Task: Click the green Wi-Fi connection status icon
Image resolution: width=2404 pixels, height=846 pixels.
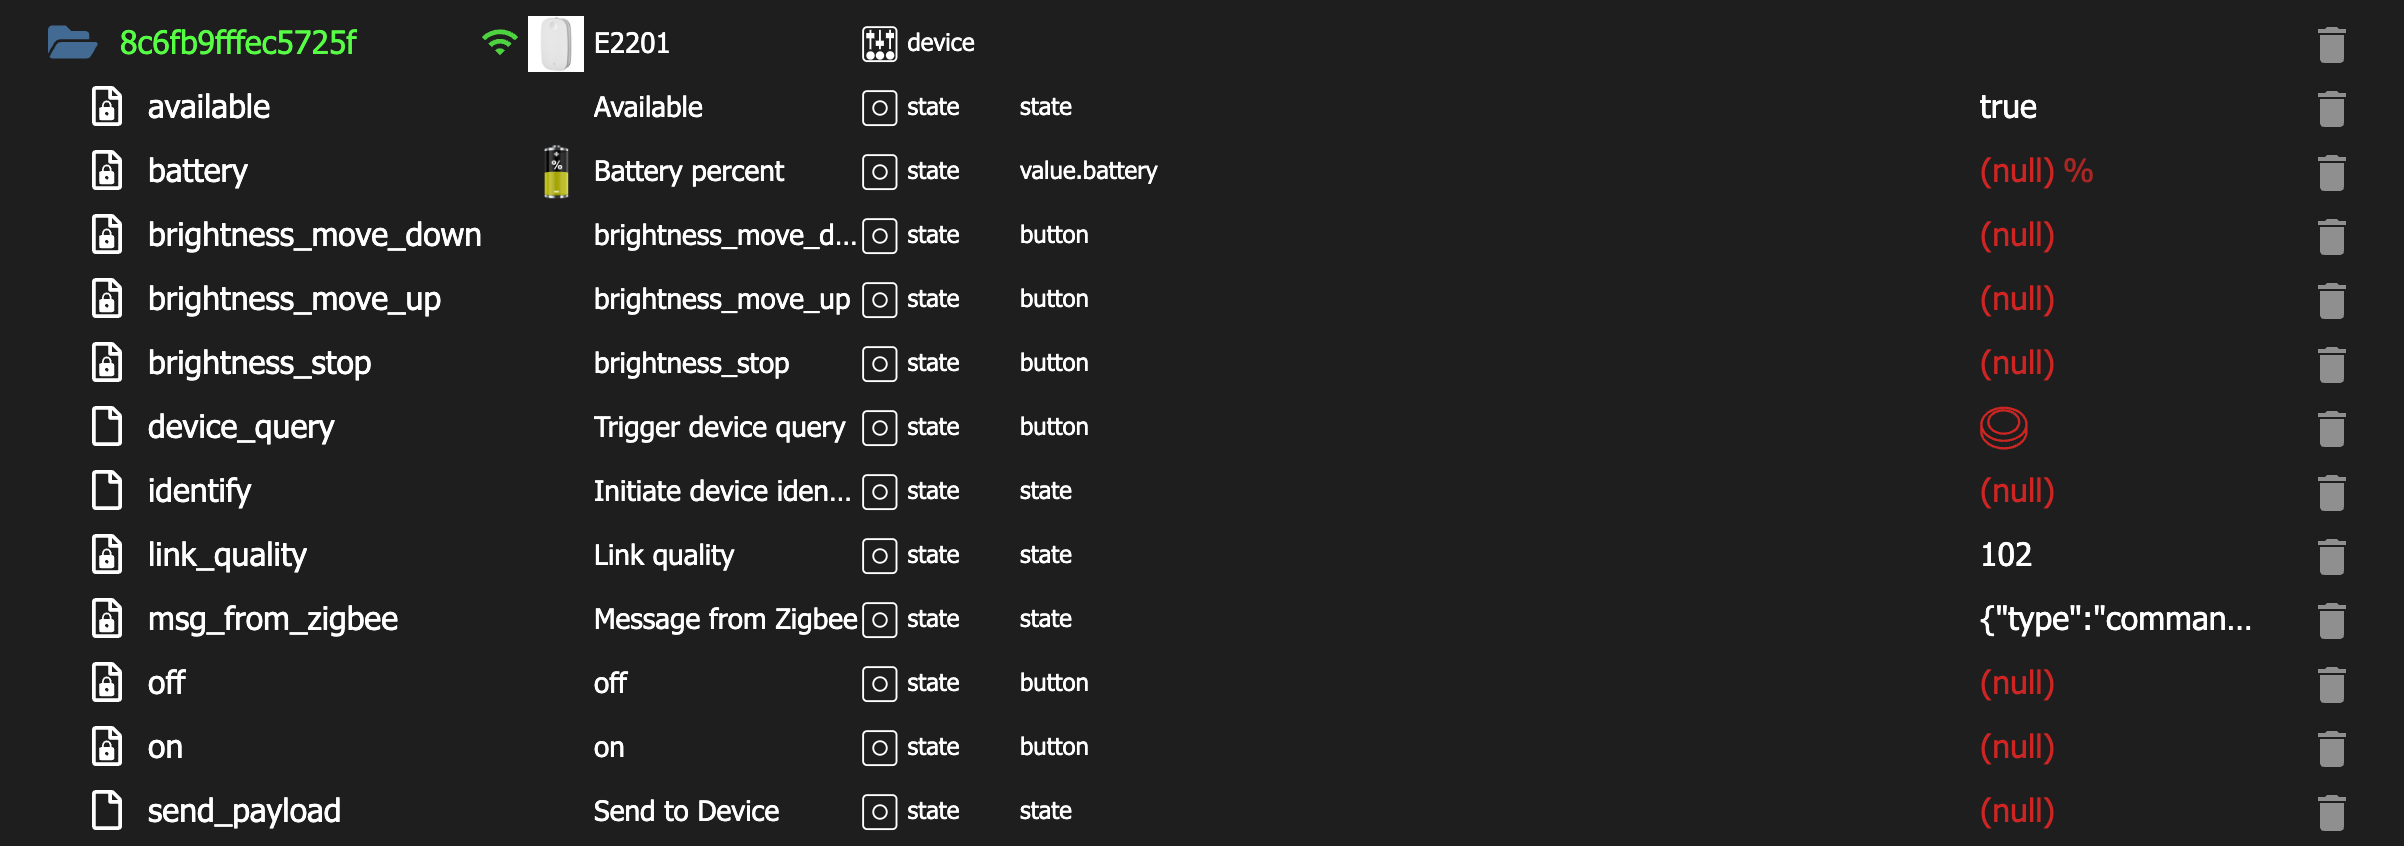Action: click(x=499, y=43)
